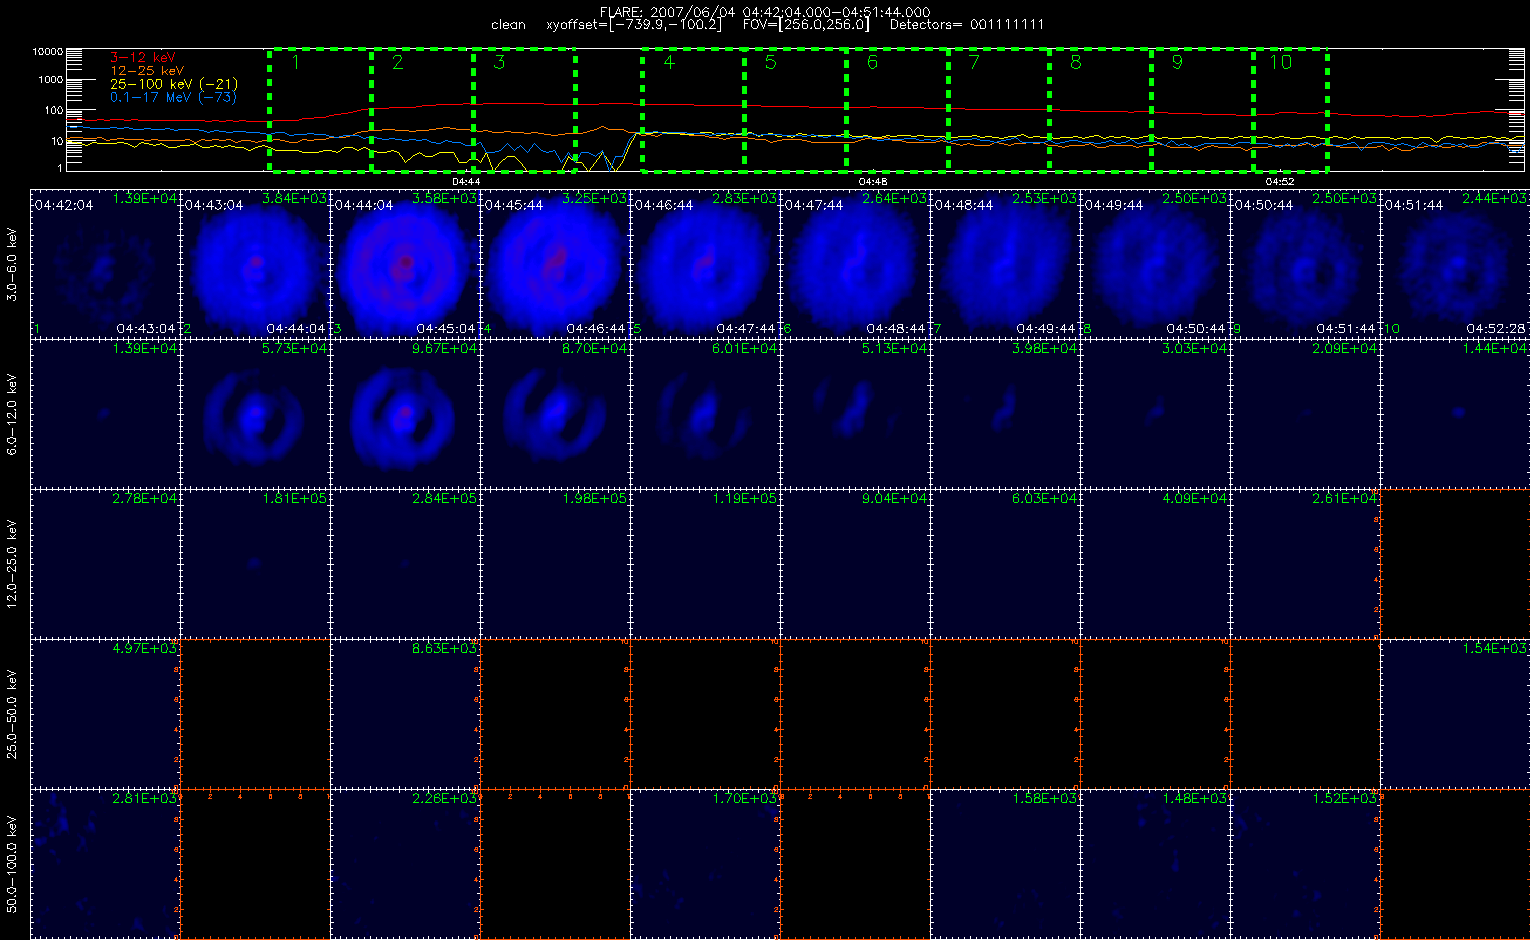The height and width of the screenshot is (940, 1530).
Task: Click the orange '12-25 keV' legend entry
Action: [x=147, y=71]
